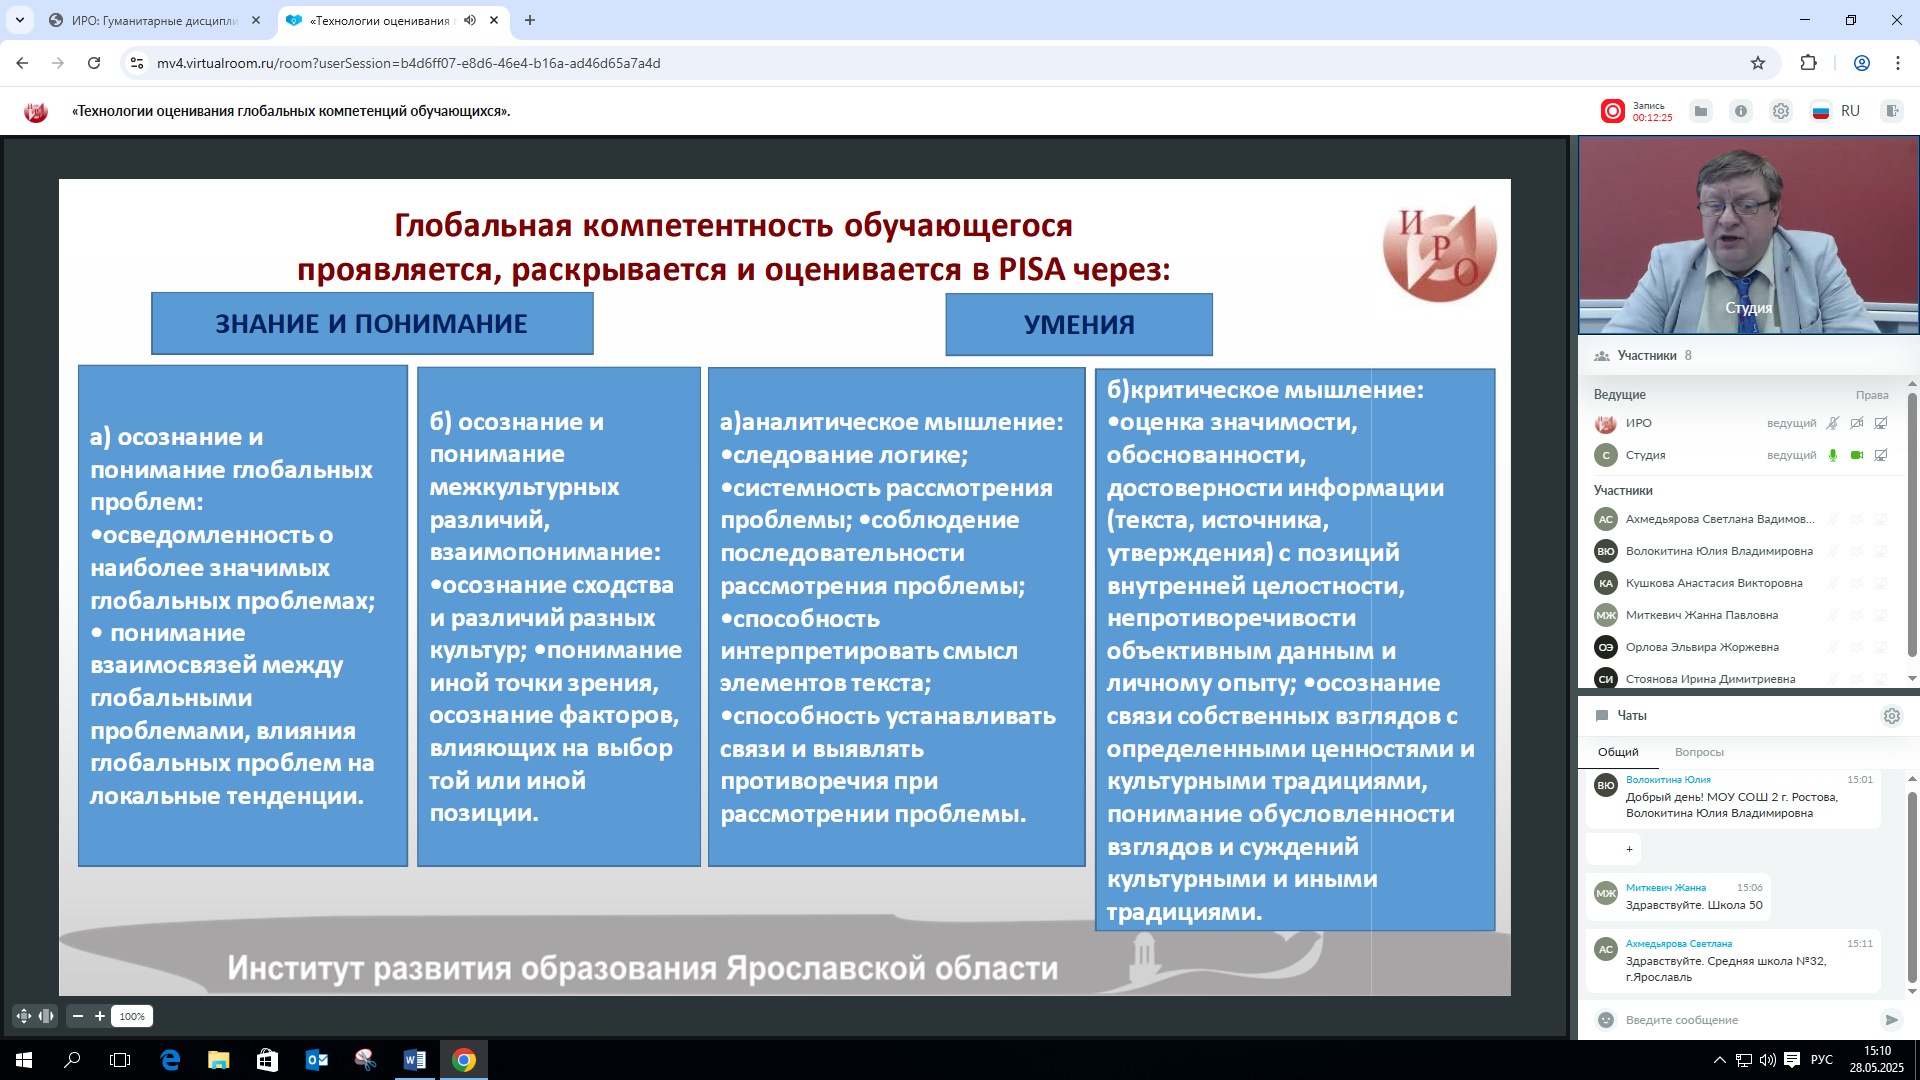Zoom in the presentation with plus
The width and height of the screenshot is (1920, 1080).
[100, 1016]
